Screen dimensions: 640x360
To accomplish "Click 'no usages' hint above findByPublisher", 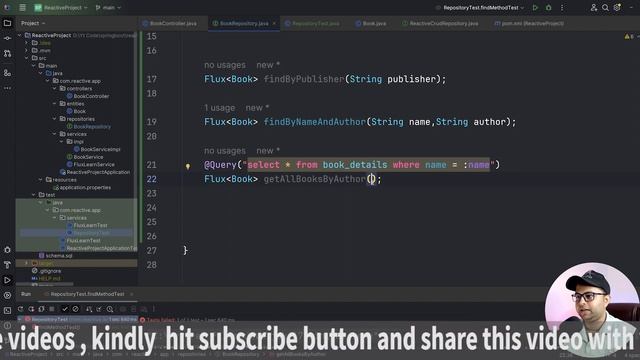I will [225, 65].
